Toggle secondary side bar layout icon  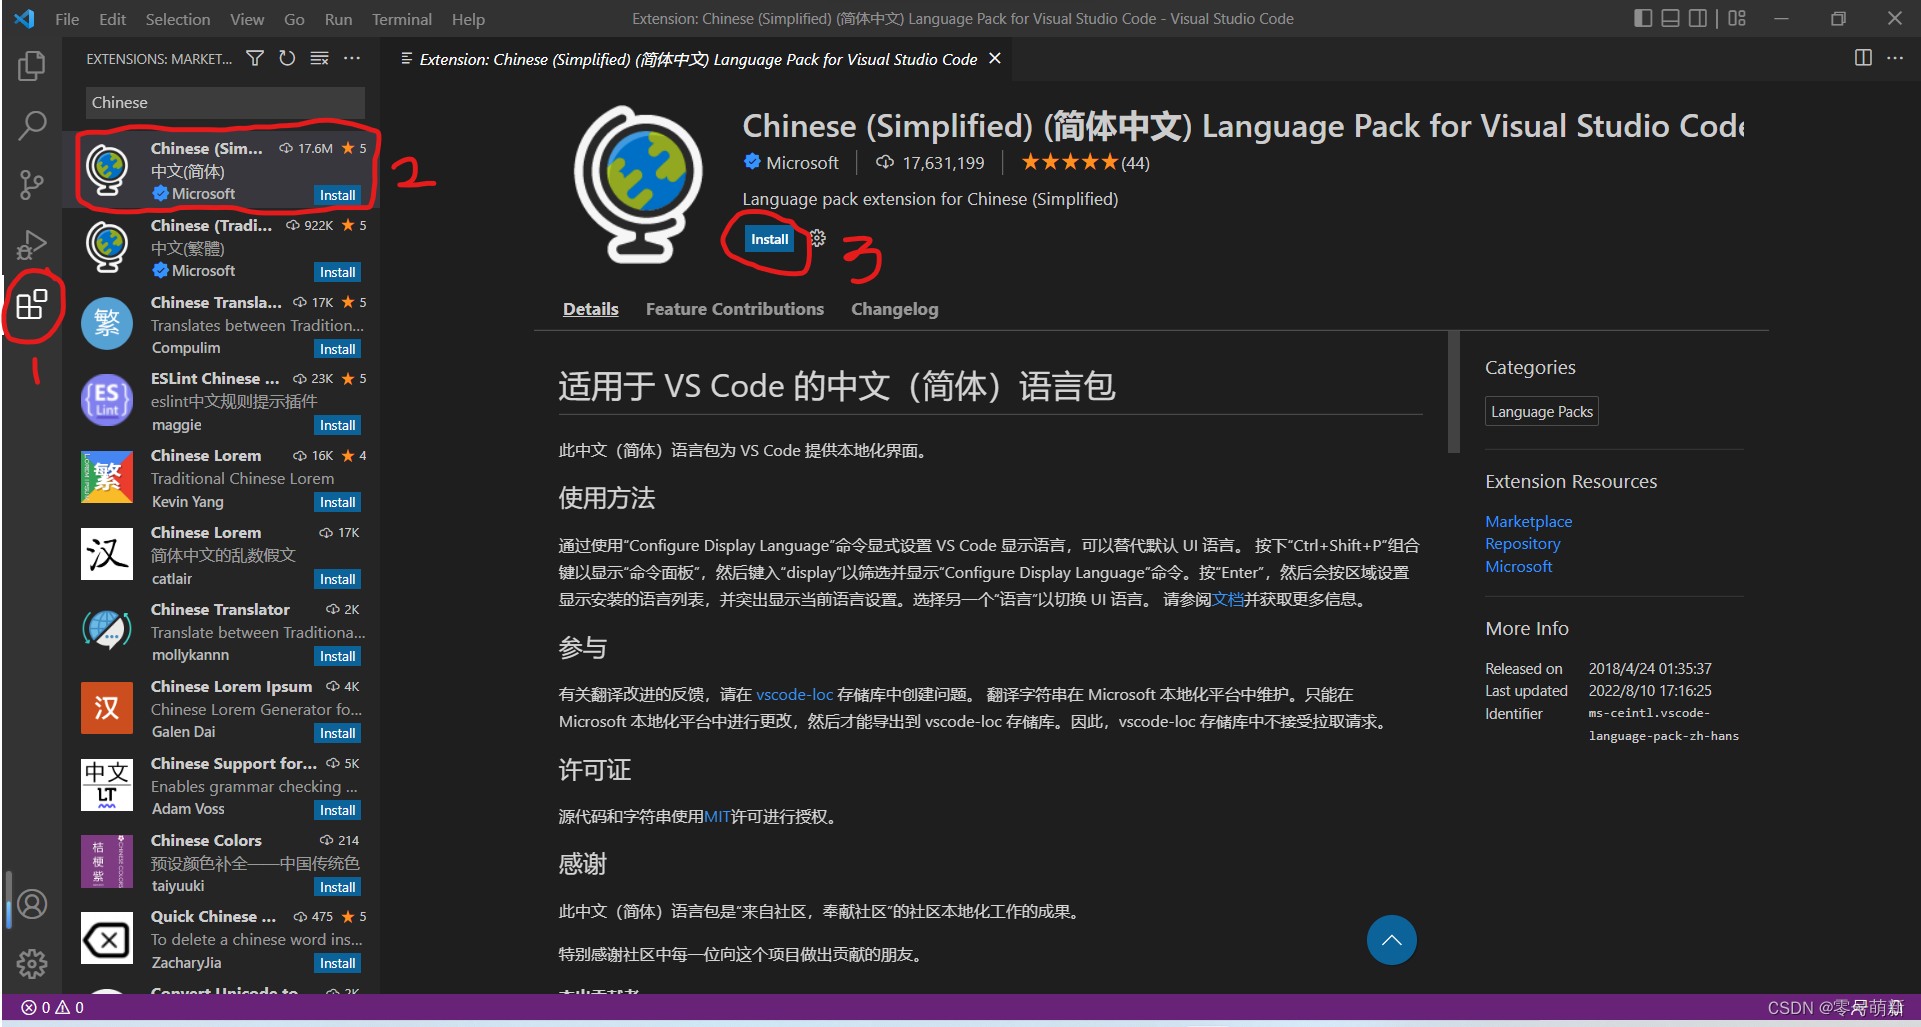tap(1698, 18)
